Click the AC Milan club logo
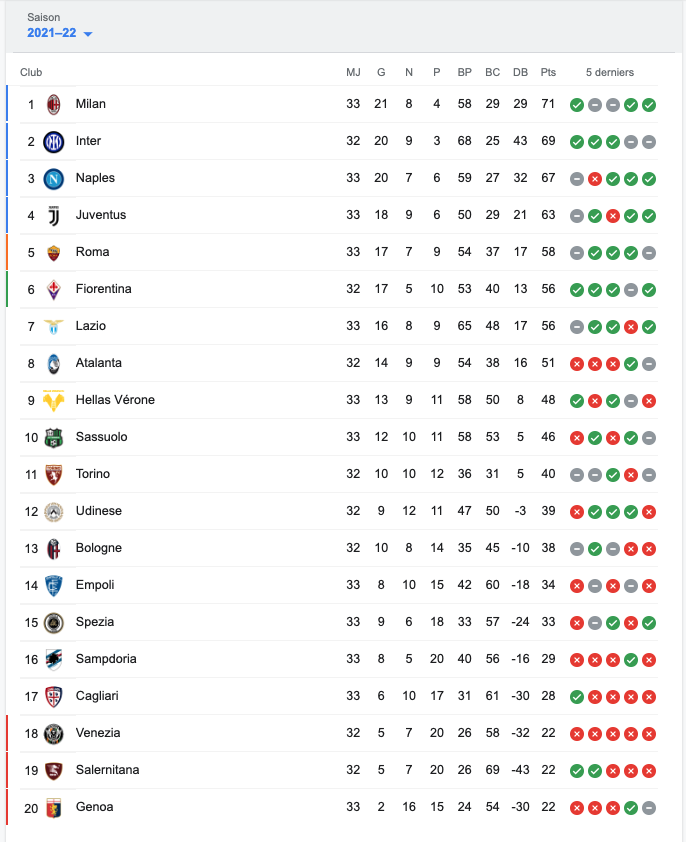686x842 pixels. (x=53, y=104)
